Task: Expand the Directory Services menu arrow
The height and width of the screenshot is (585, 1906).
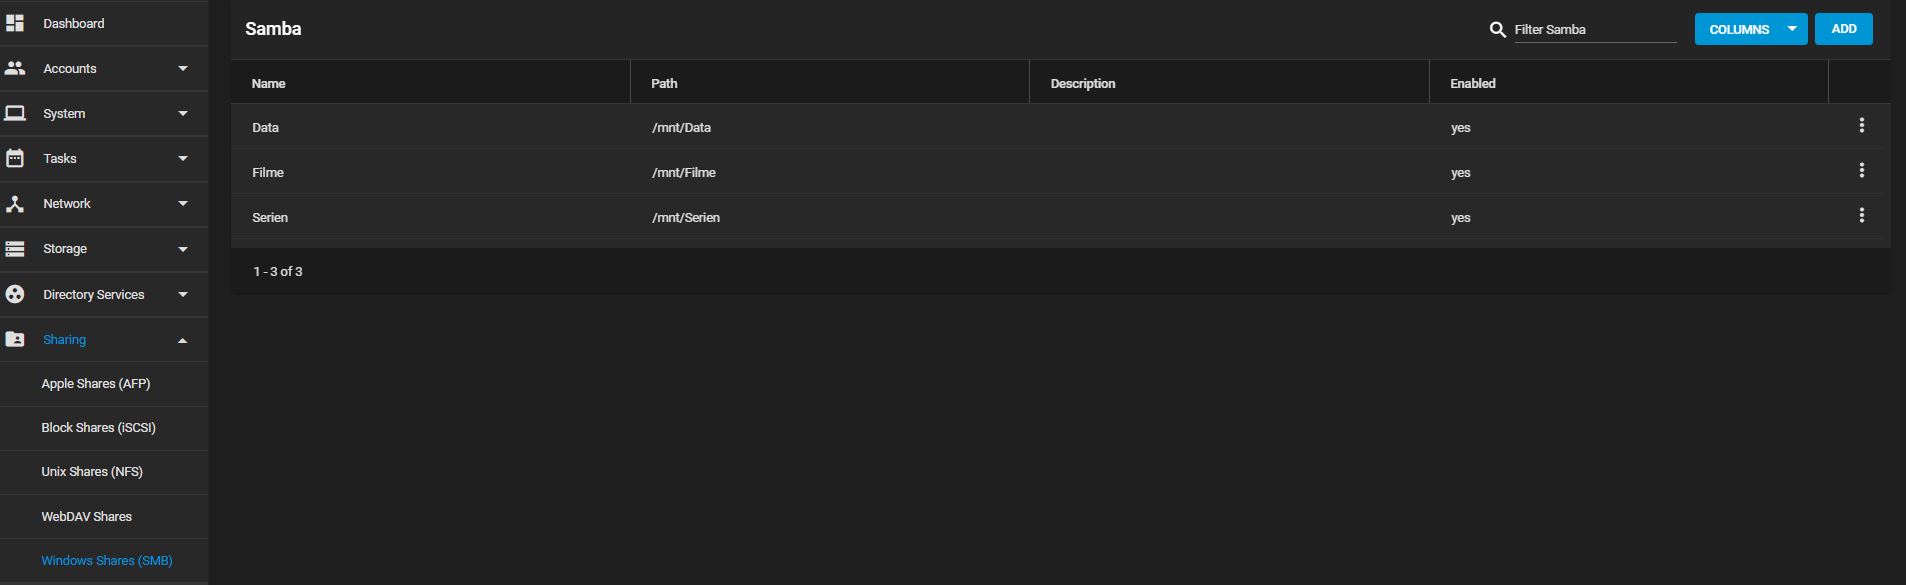Action: 183,294
